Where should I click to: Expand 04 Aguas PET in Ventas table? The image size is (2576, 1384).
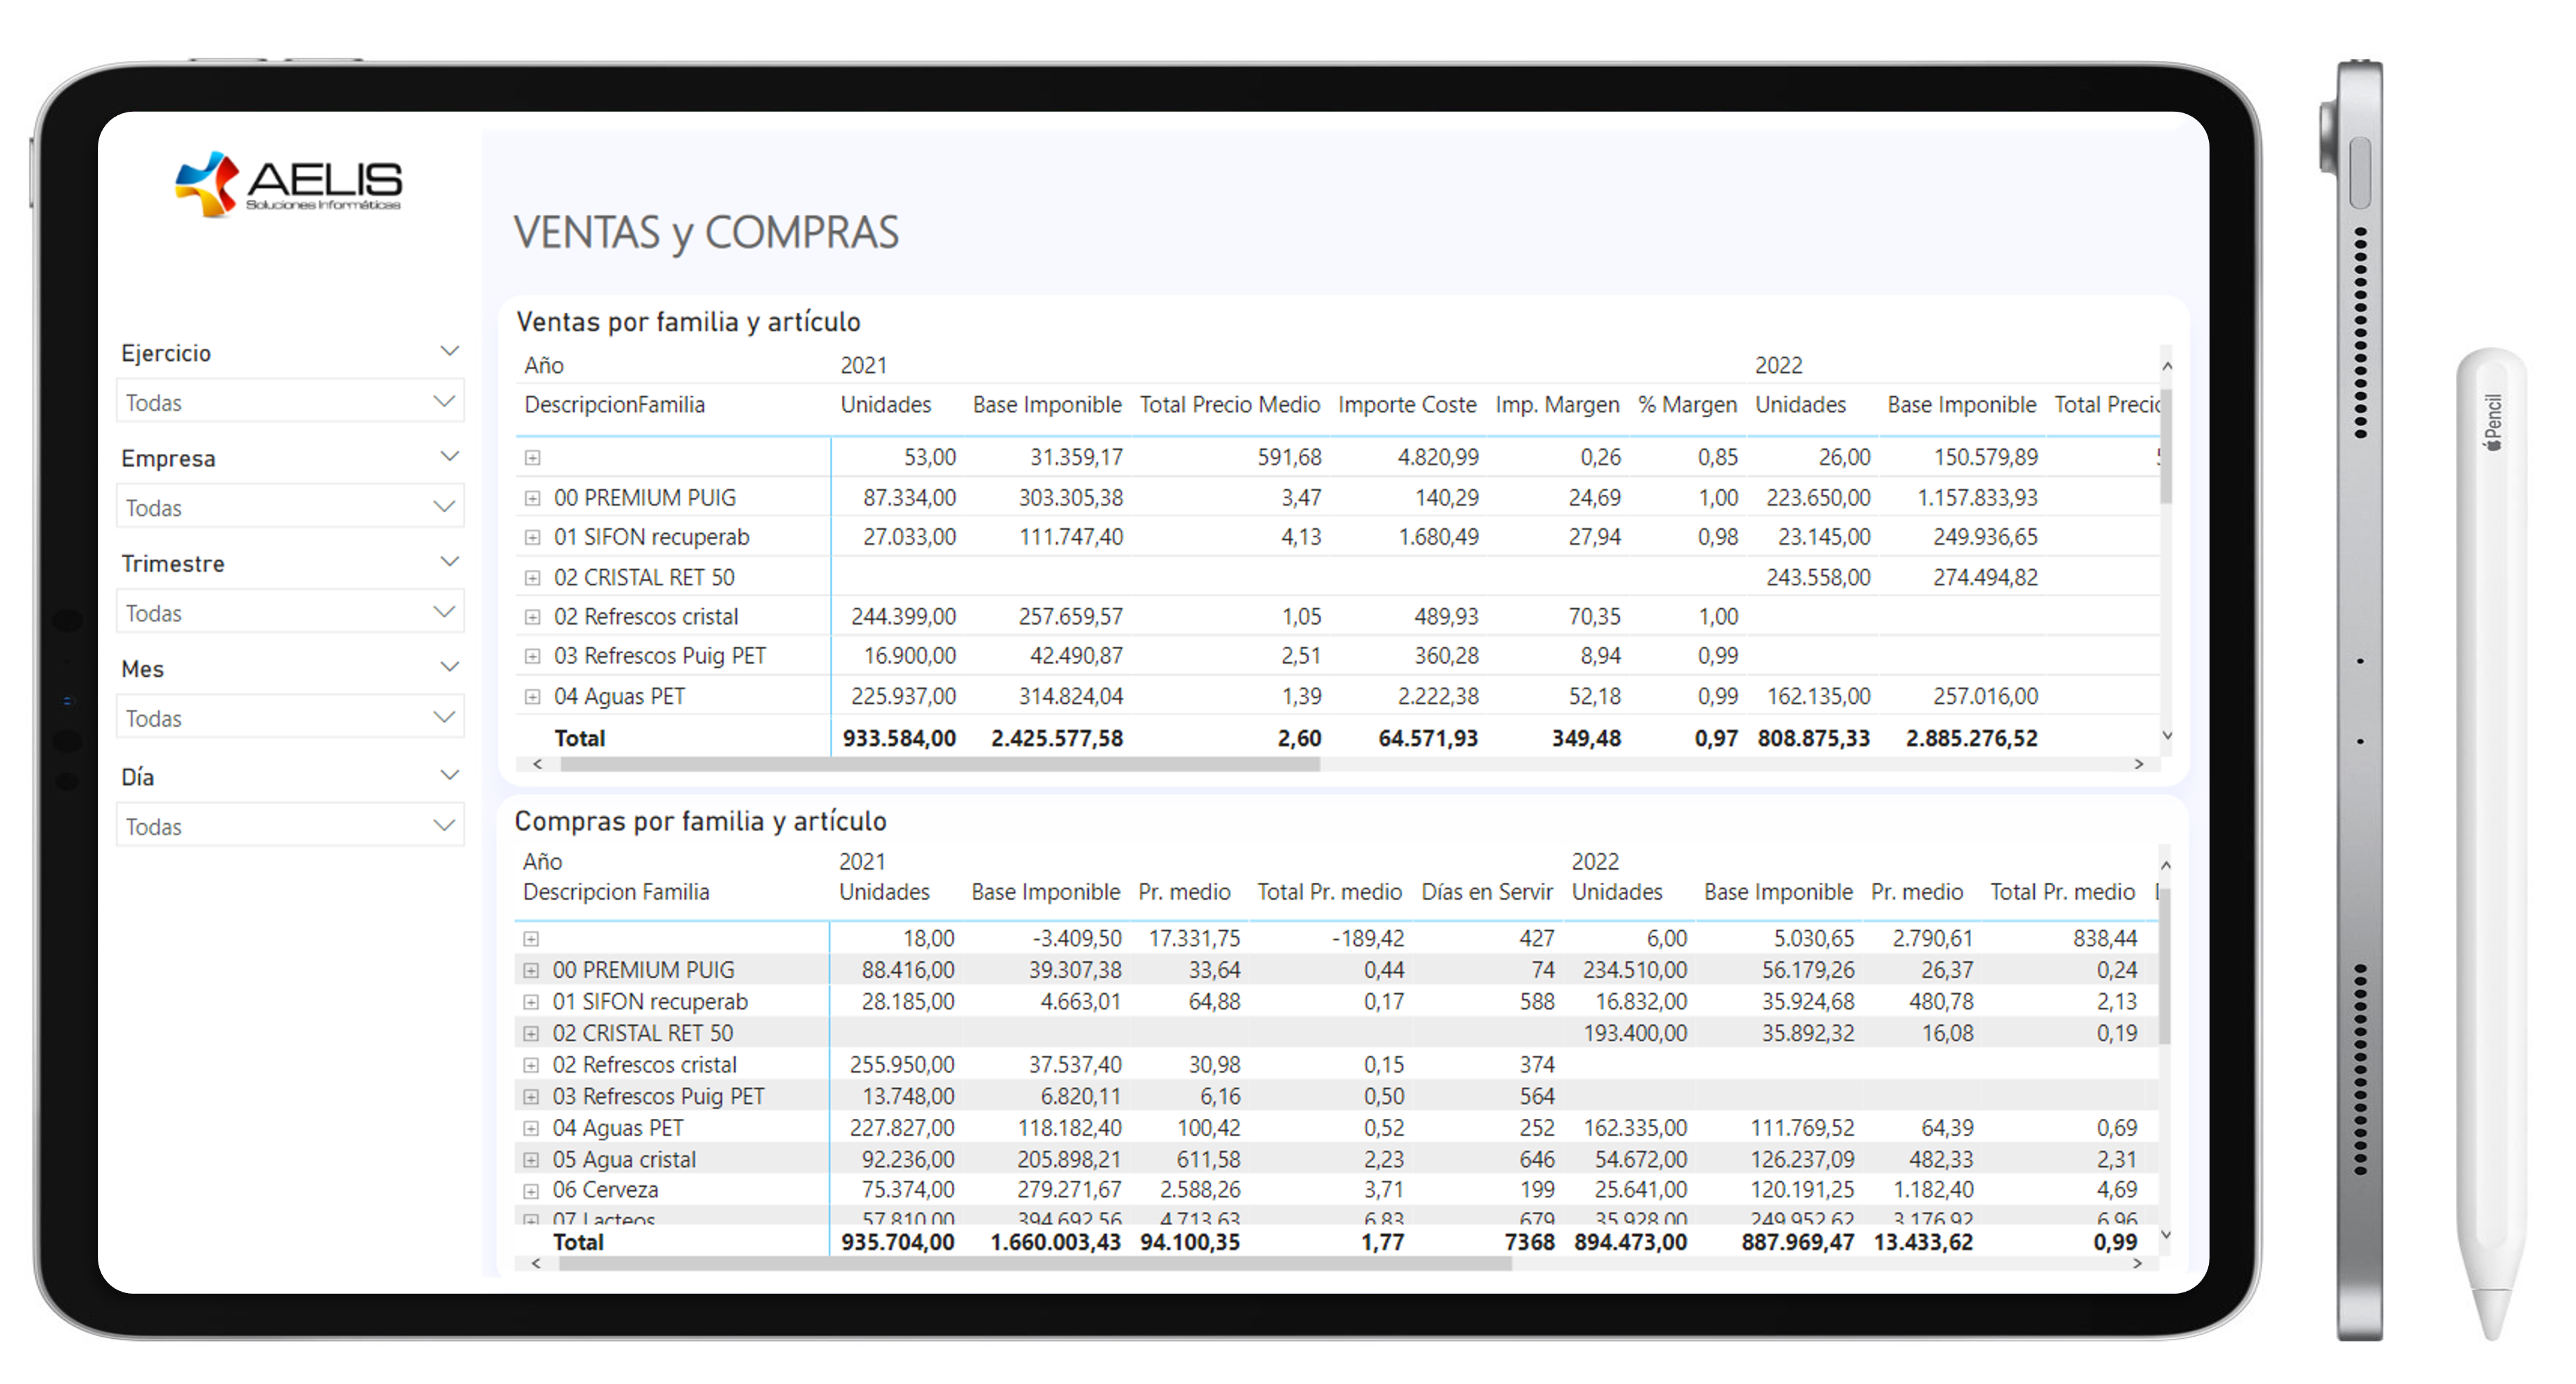pos(533,696)
